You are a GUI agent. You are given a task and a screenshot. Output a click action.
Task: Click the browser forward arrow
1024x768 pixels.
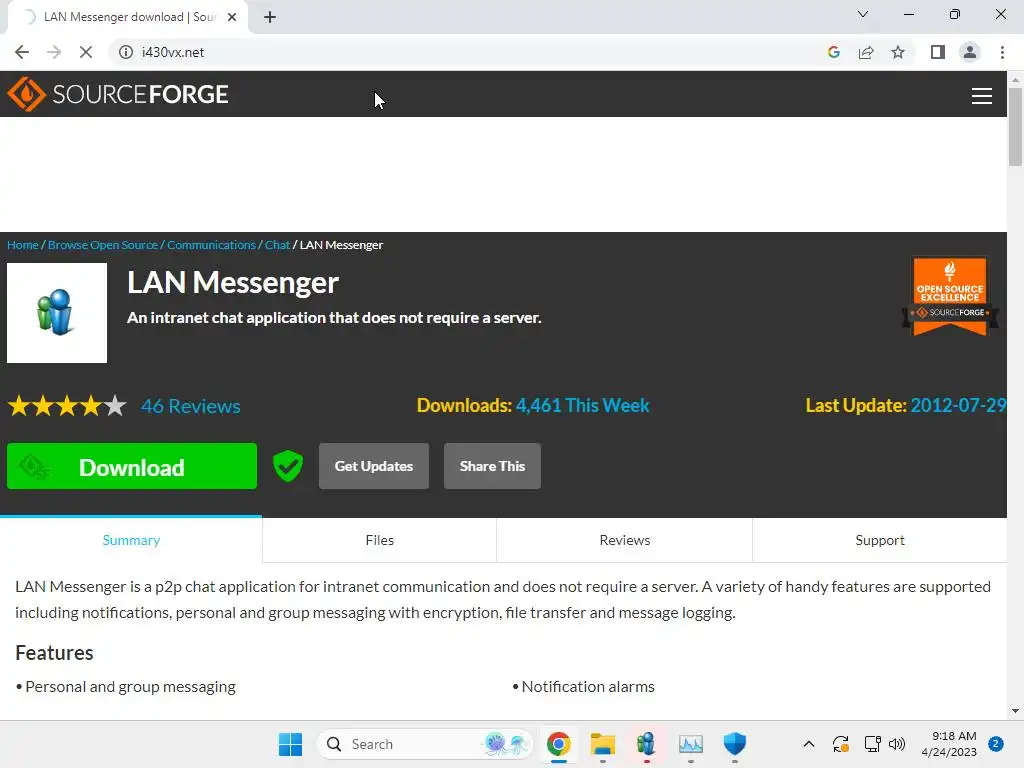pos(54,52)
